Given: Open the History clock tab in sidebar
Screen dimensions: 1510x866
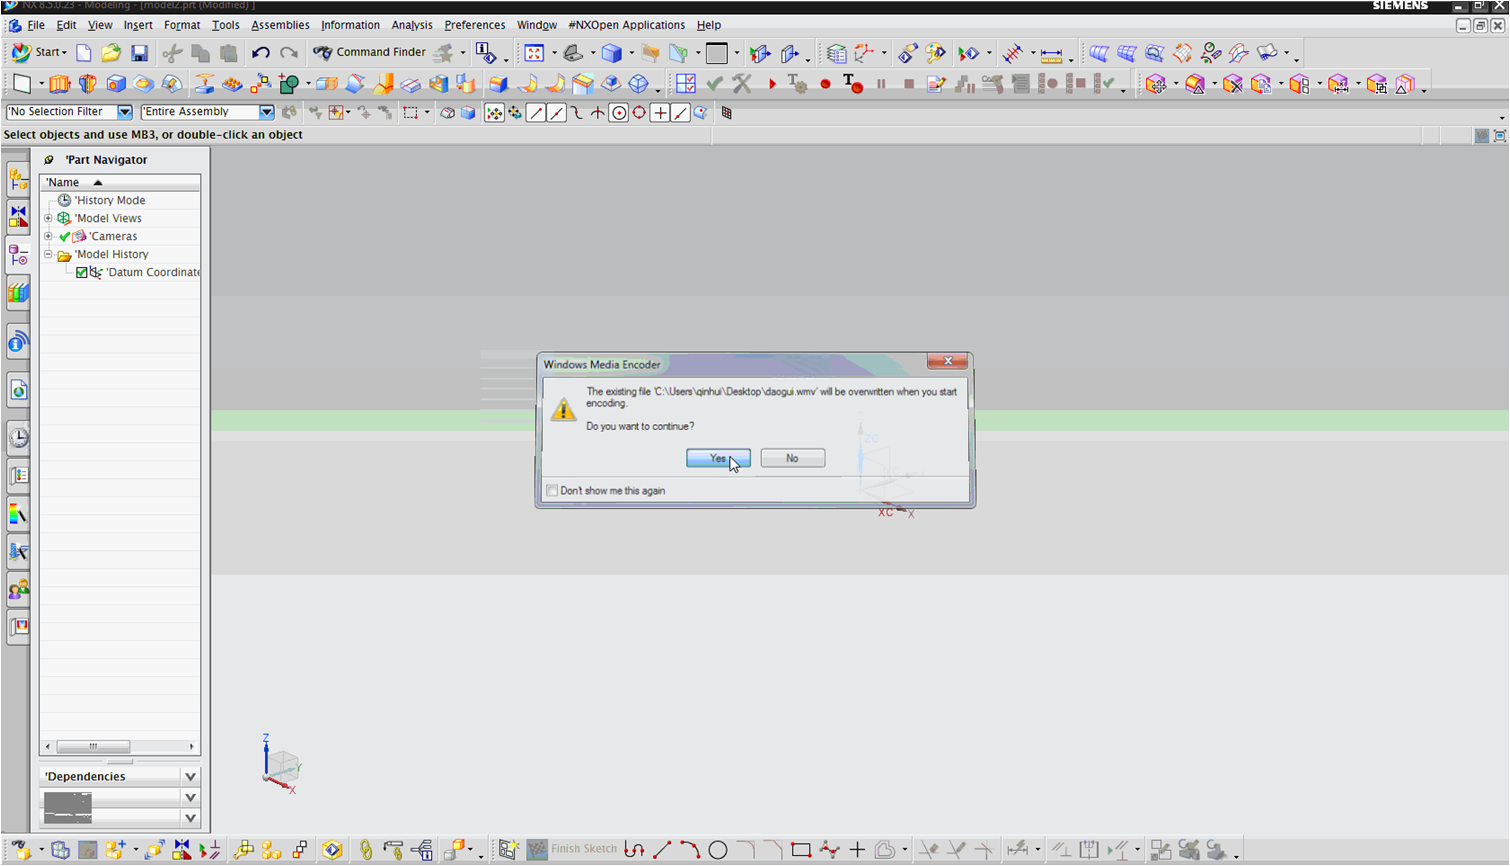Looking at the screenshot, I should [18, 437].
